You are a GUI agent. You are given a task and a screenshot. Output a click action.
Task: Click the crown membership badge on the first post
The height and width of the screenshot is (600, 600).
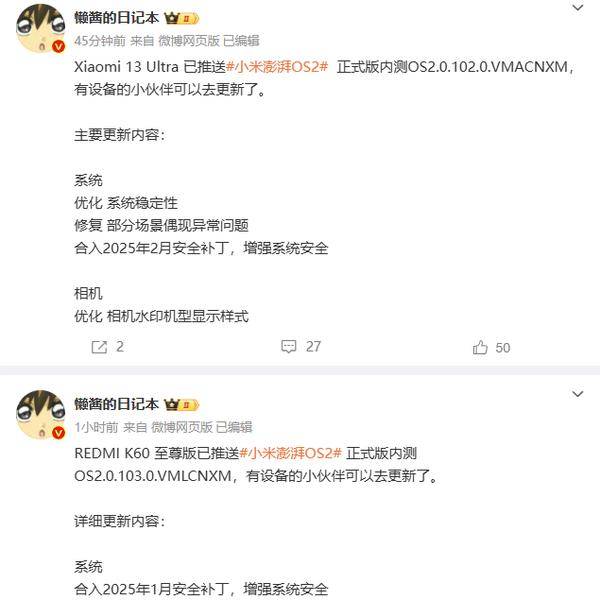(x=181, y=18)
